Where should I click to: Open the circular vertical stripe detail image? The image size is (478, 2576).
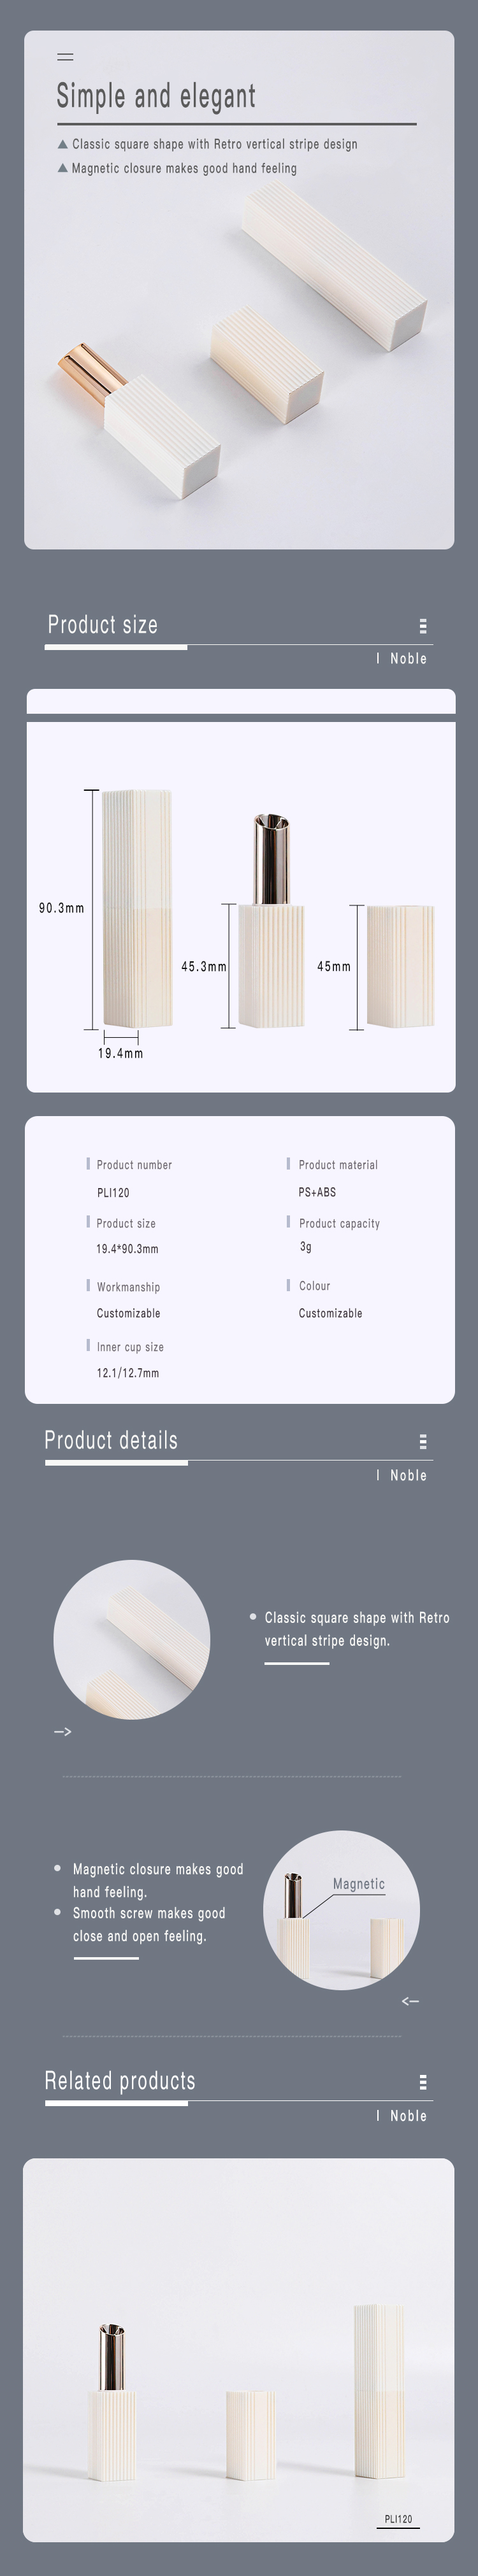(132, 1640)
